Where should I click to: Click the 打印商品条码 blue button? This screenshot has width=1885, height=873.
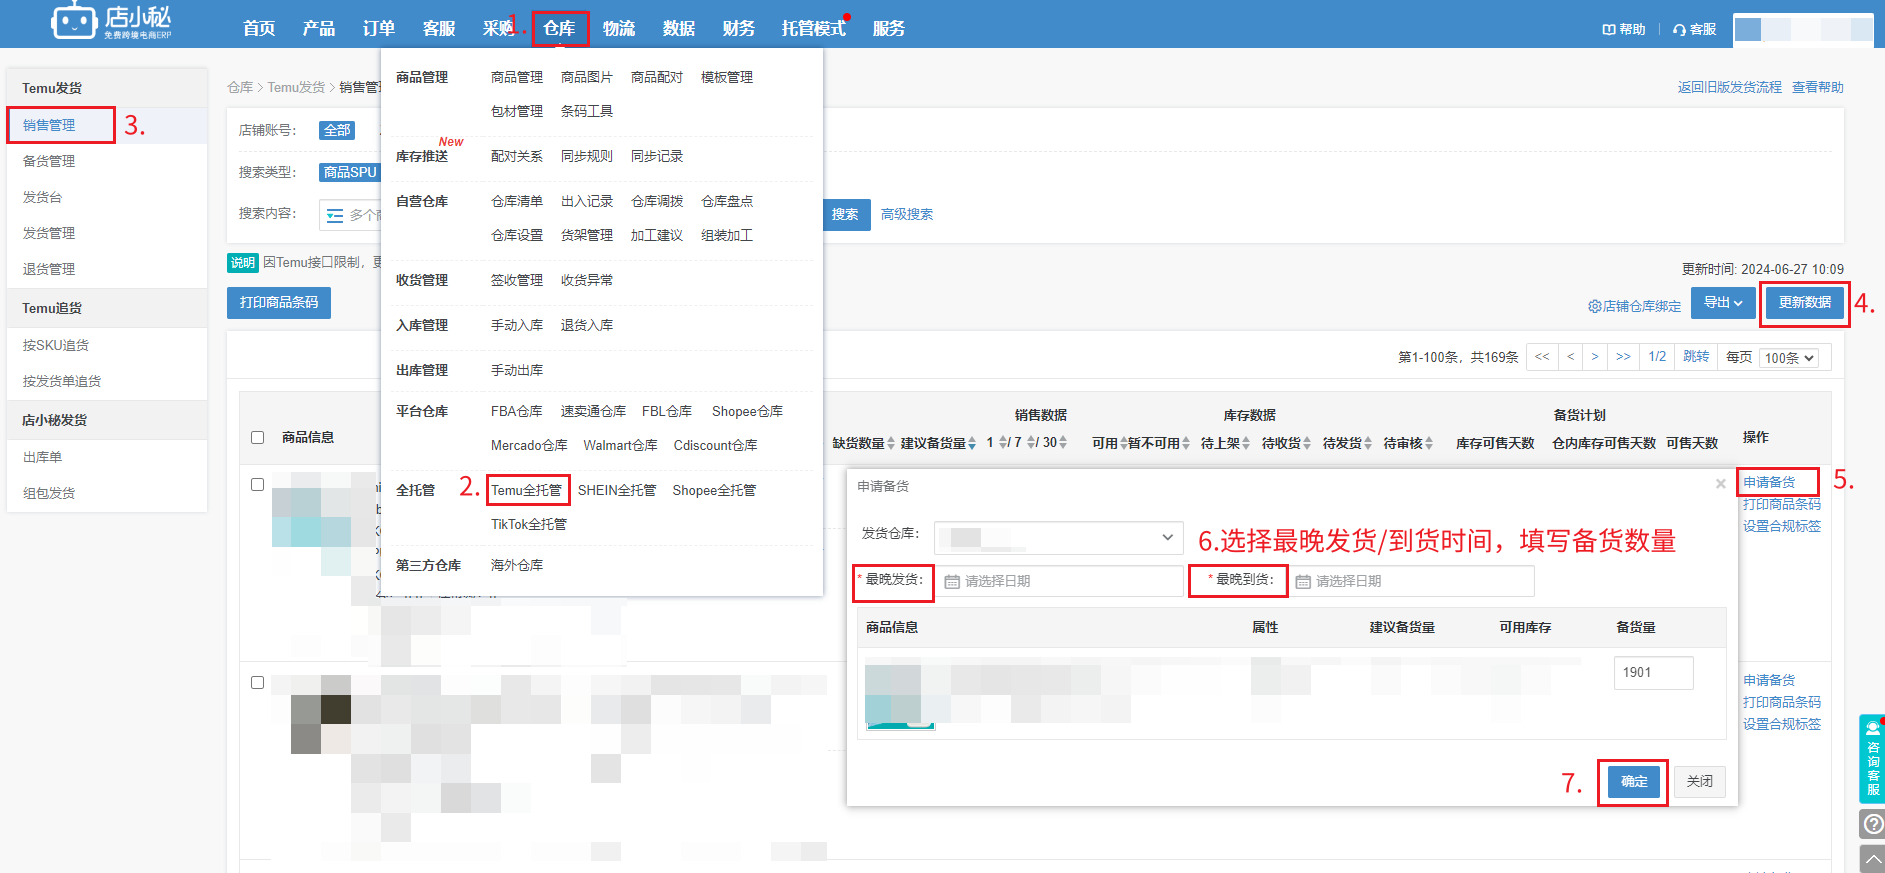(x=279, y=302)
